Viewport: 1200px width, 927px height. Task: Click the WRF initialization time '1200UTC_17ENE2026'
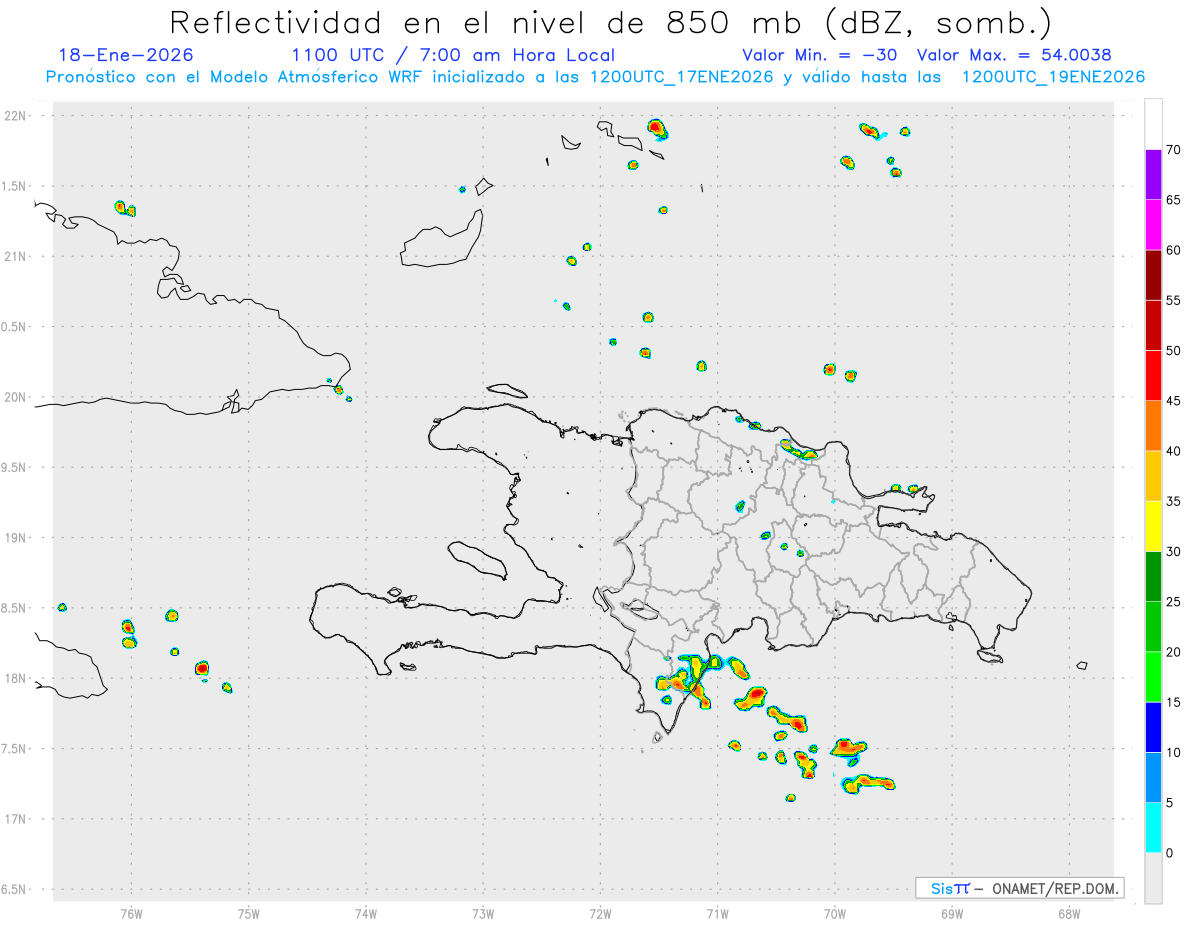point(681,77)
